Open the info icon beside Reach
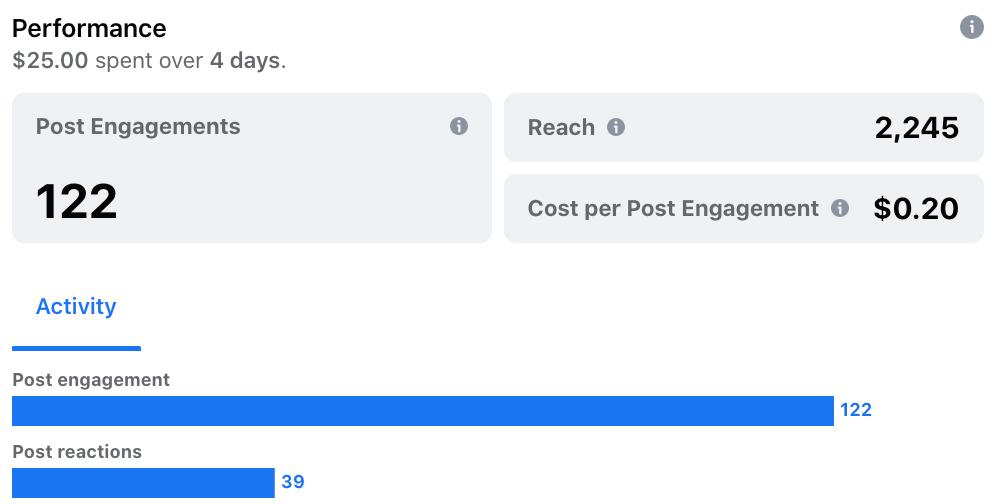The width and height of the screenshot is (994, 504). point(616,127)
